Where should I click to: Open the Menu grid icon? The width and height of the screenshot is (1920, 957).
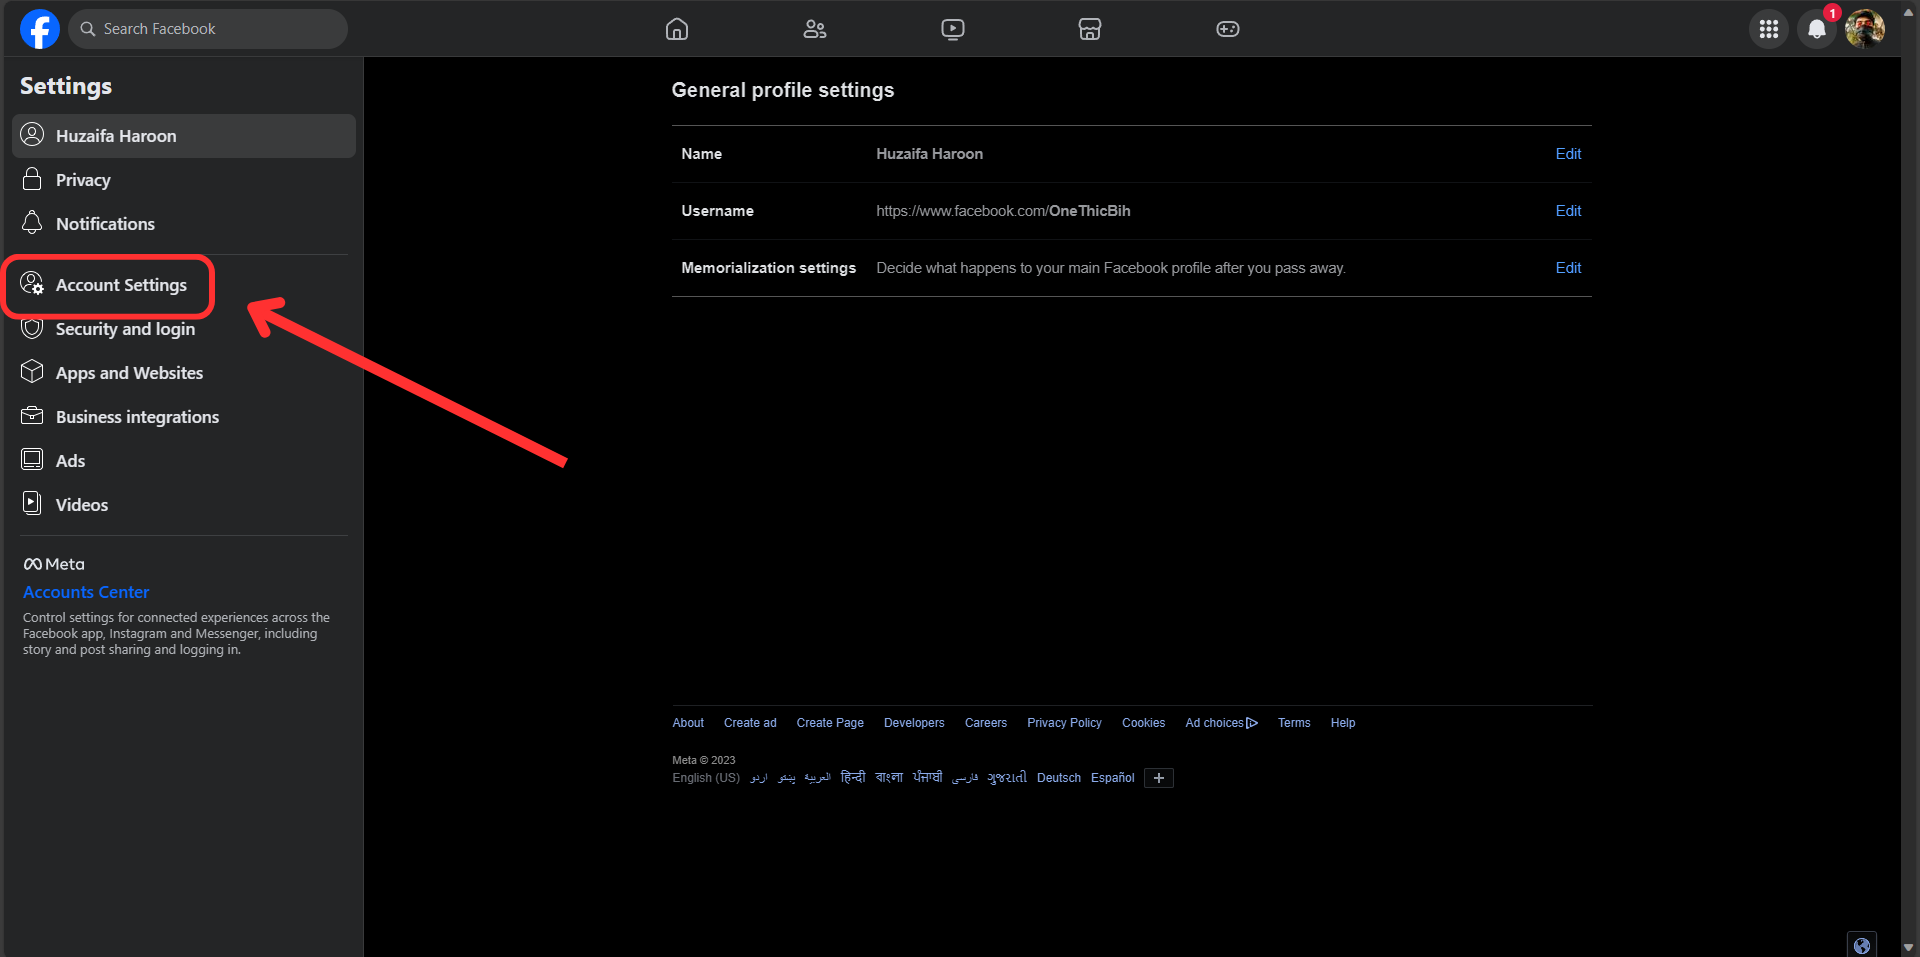tap(1769, 29)
